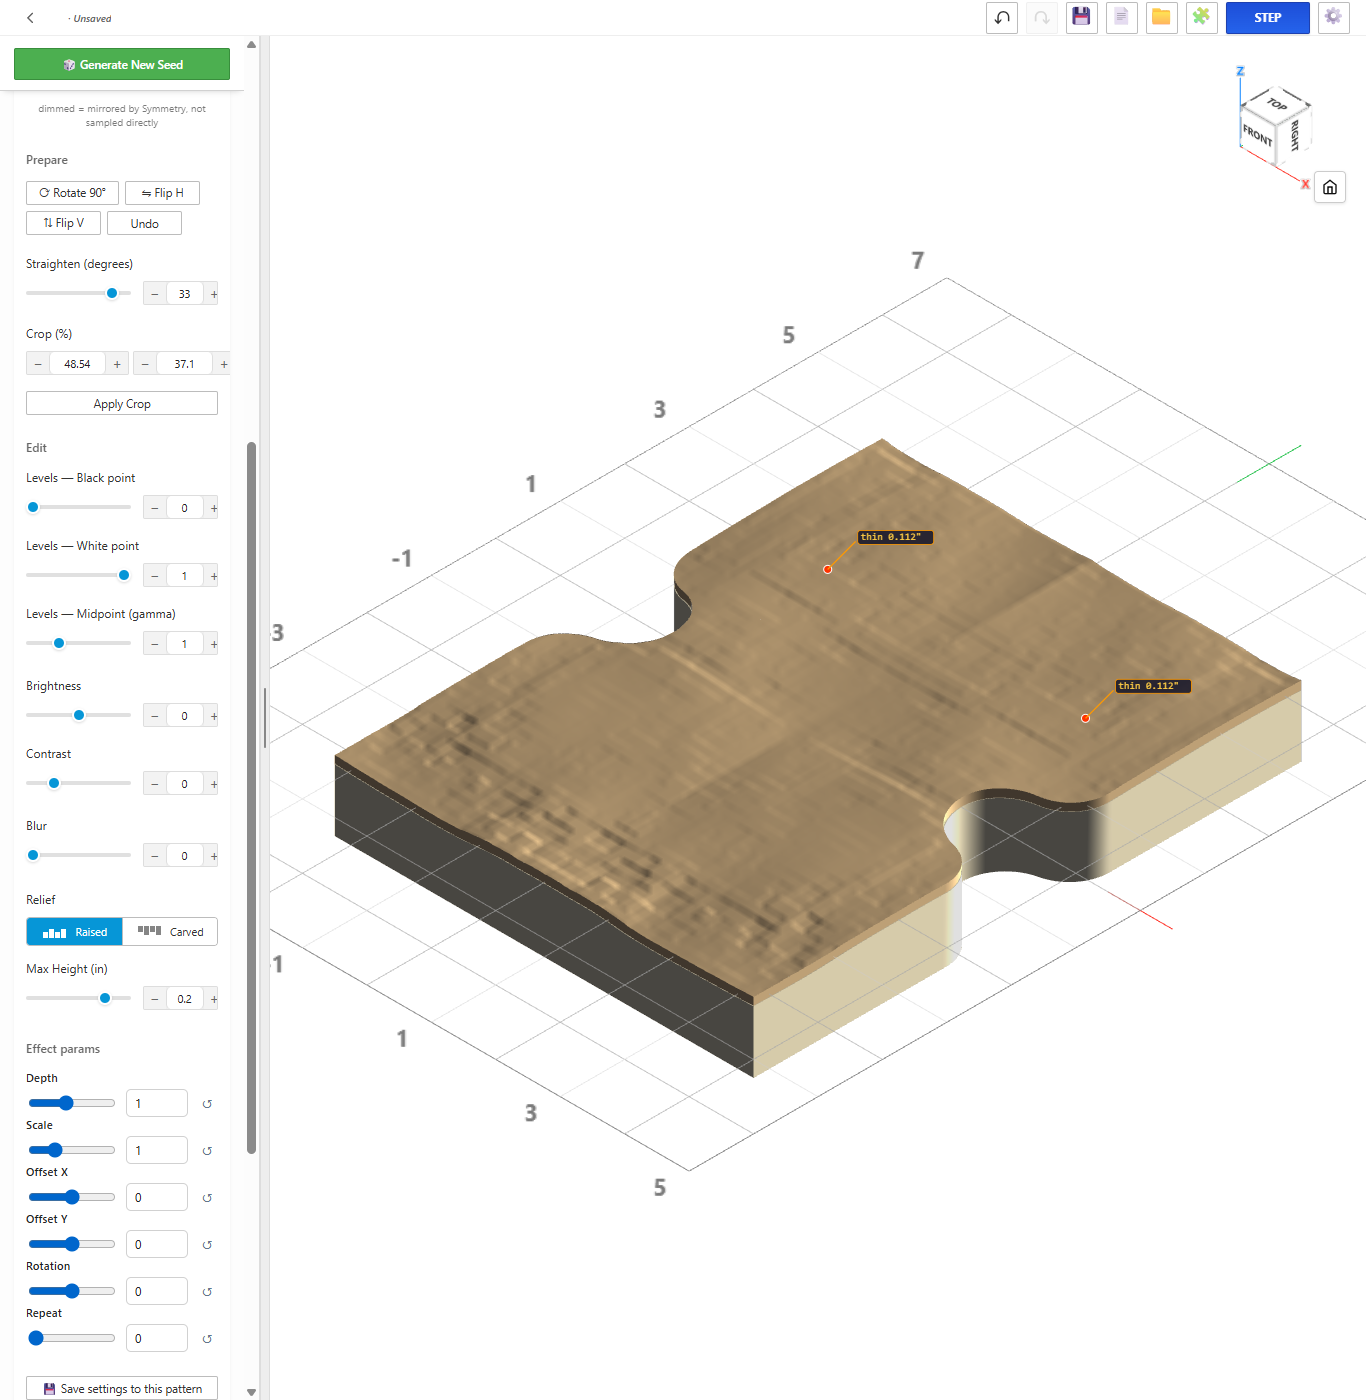
Task: Click the Depth value input field
Action: 157,1103
